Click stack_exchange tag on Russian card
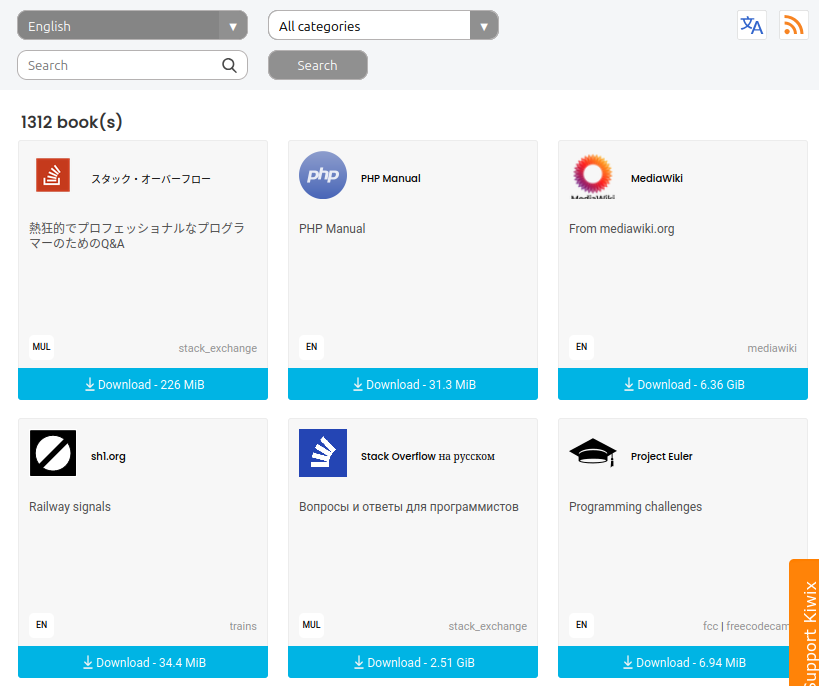The width and height of the screenshot is (819, 686). pos(488,626)
